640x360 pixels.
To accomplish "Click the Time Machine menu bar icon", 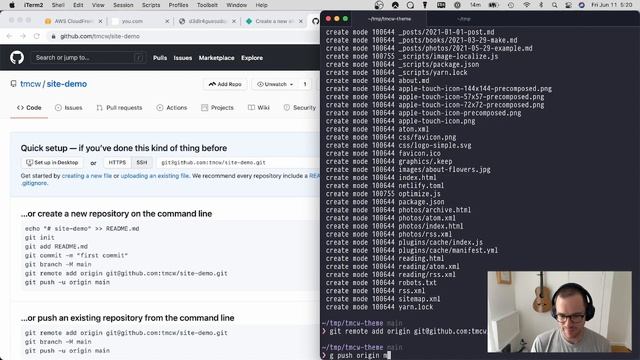I will click(511, 5).
